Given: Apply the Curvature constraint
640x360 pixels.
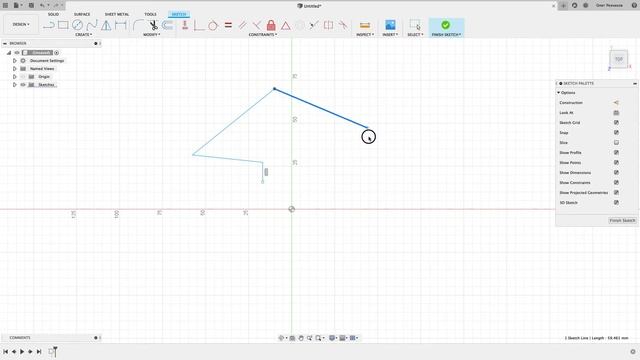Looking at the screenshot, I should 343,25.
